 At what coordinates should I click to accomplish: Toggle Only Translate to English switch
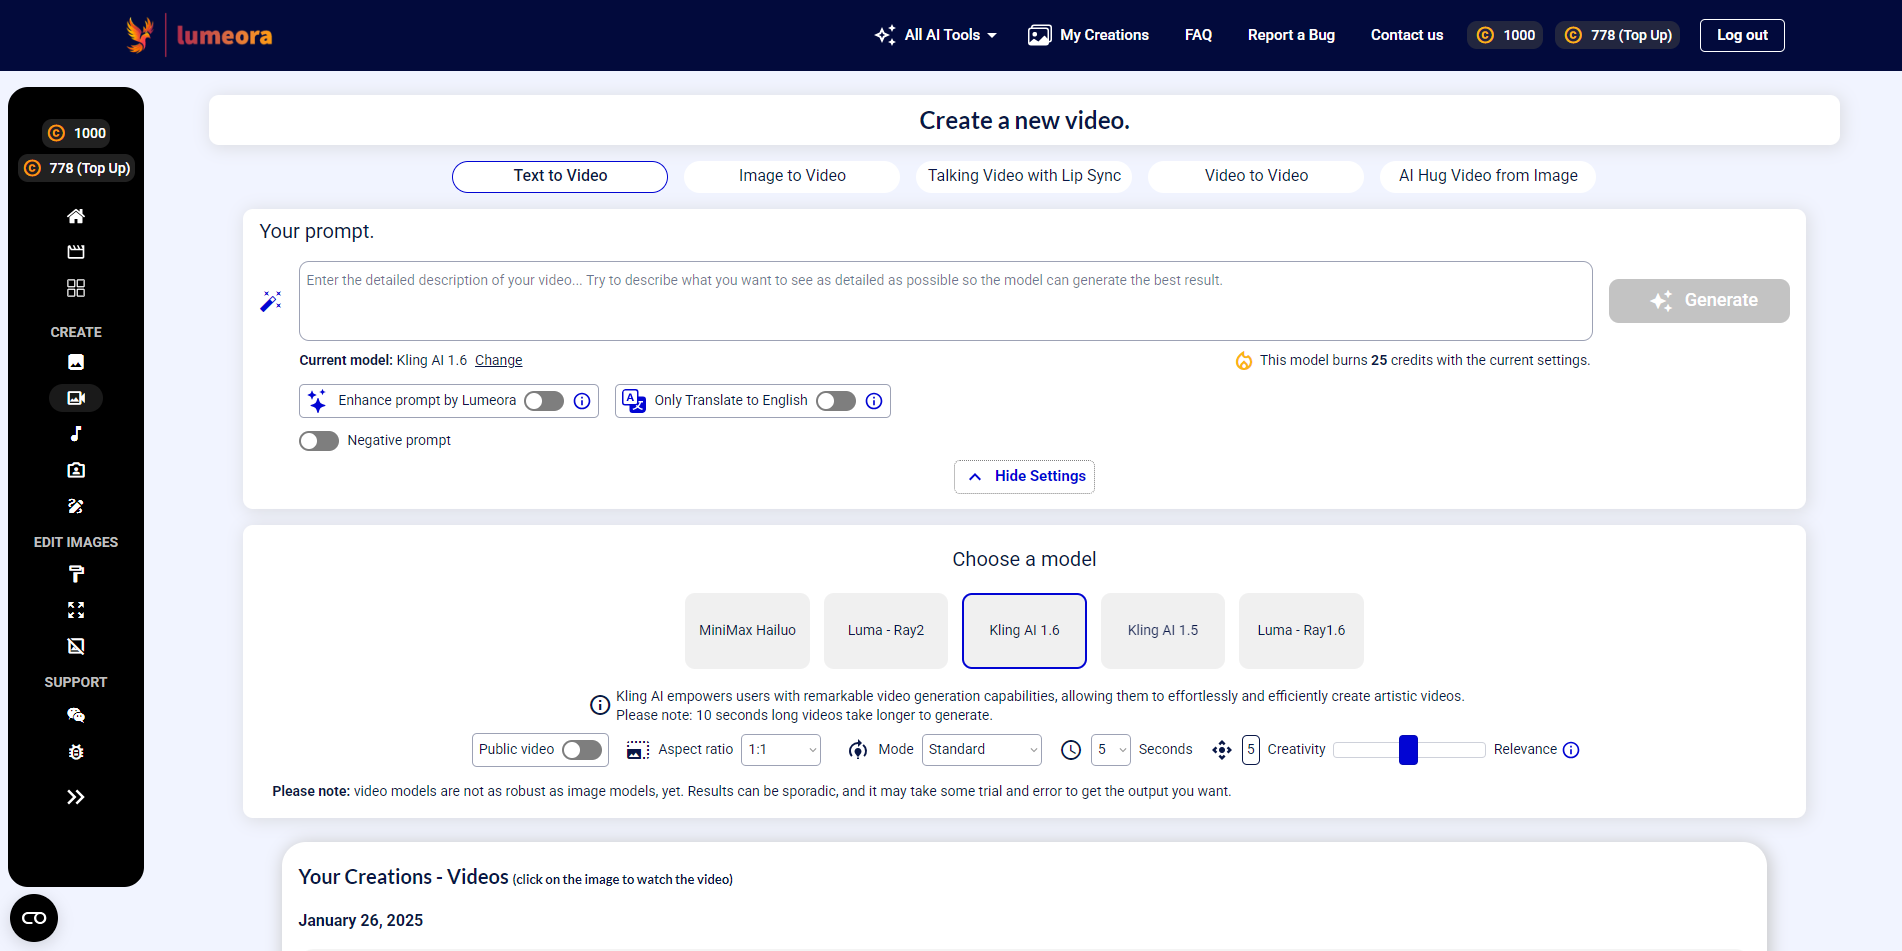pos(836,401)
